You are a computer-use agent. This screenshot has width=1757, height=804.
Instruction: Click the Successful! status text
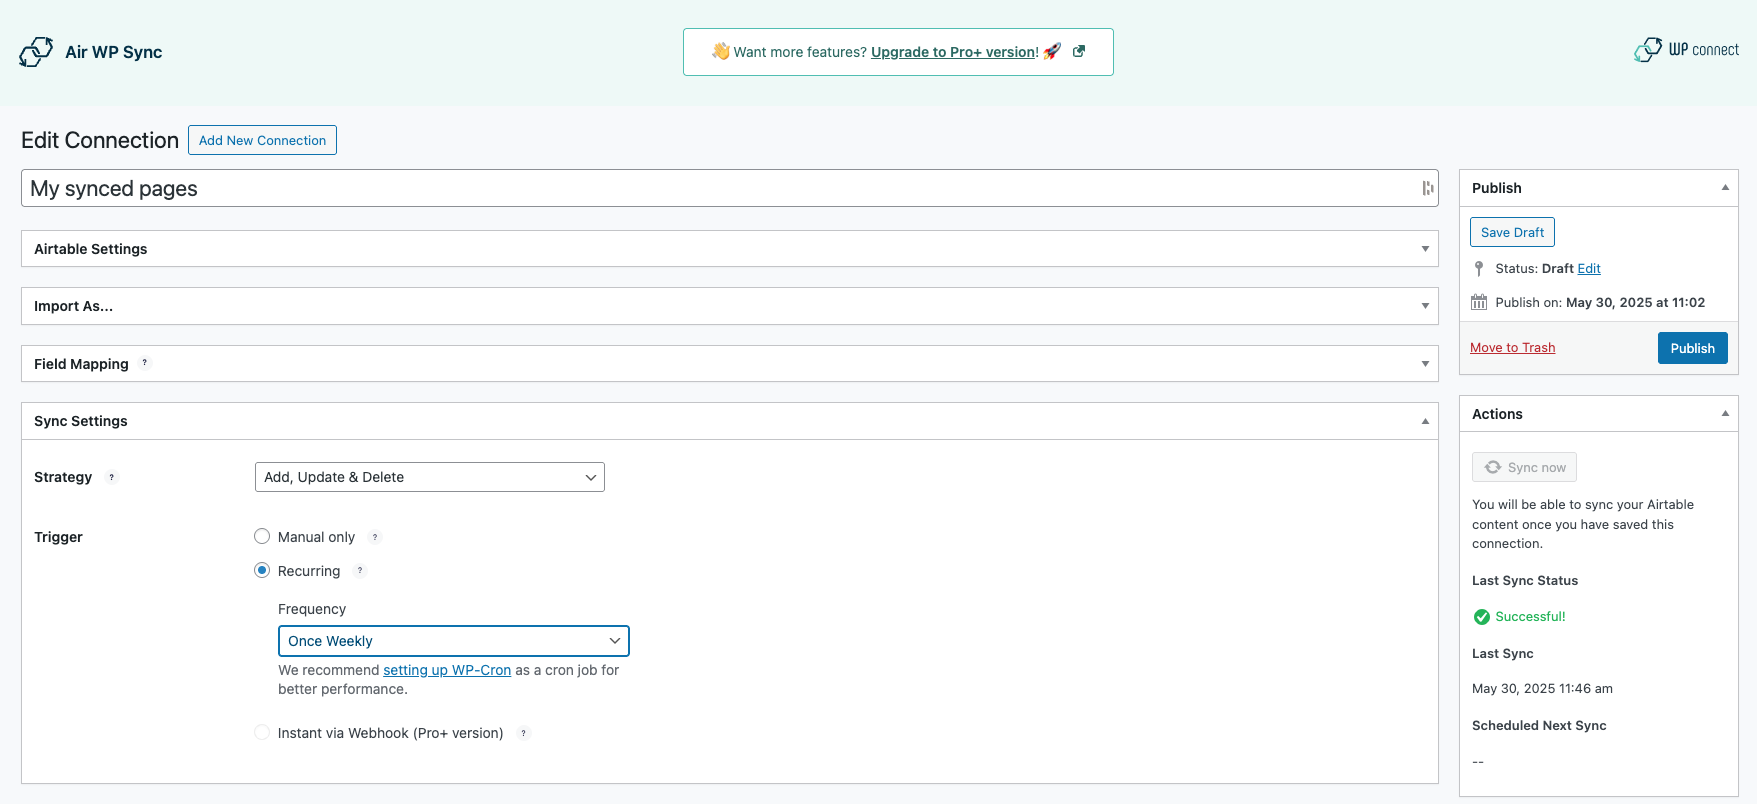pyautogui.click(x=1530, y=617)
